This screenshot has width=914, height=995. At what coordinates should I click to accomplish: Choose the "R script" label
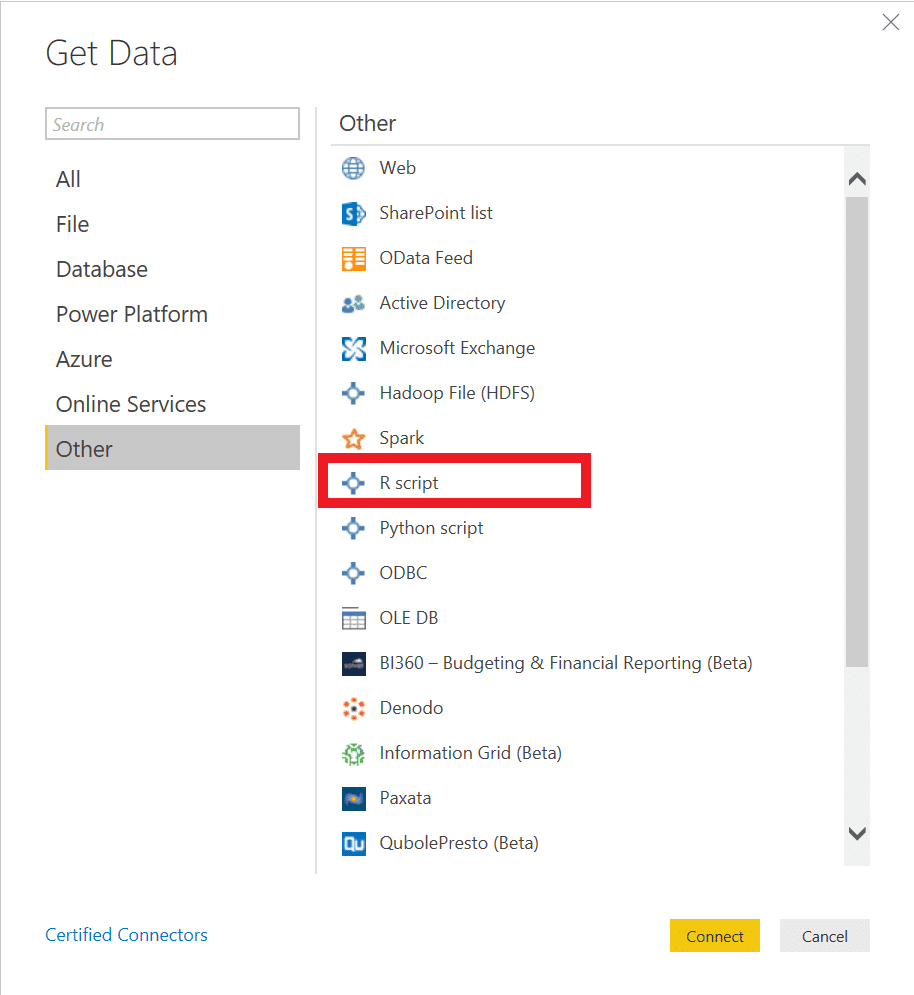point(409,484)
